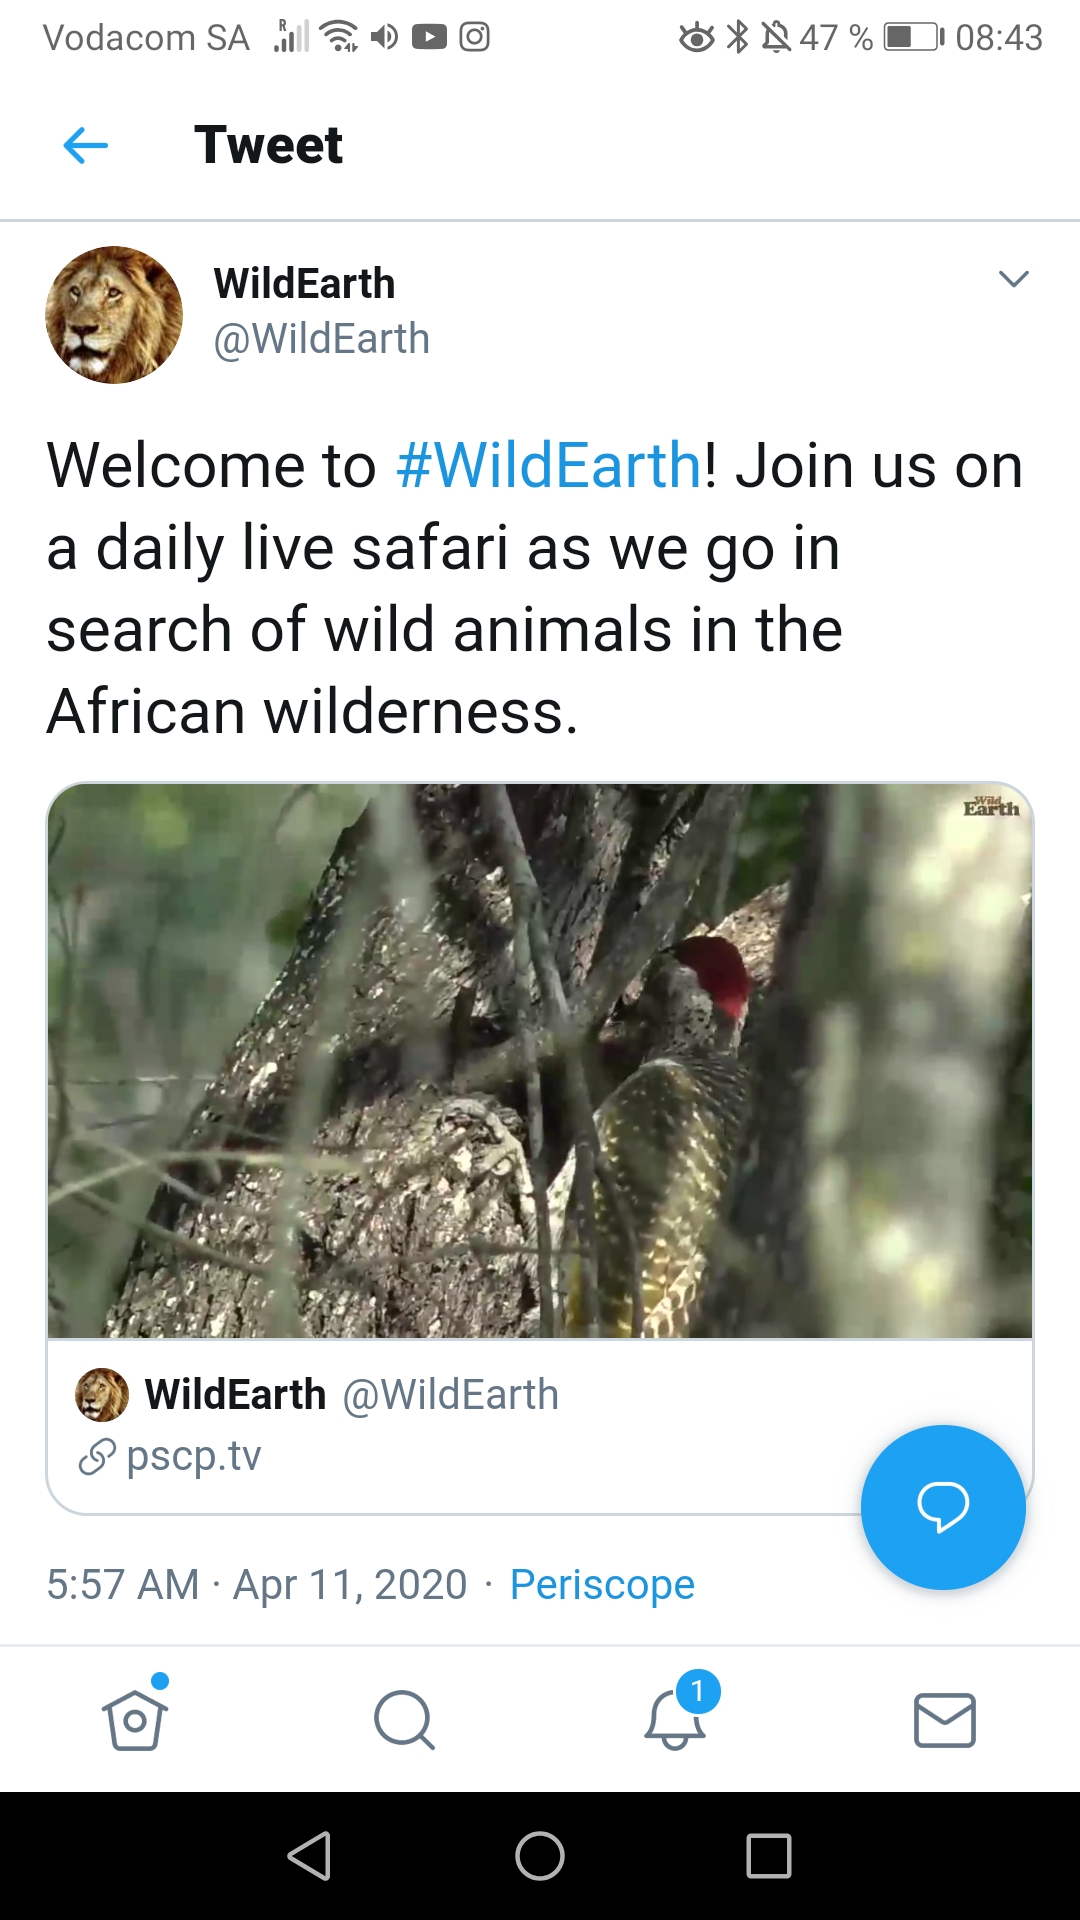This screenshot has height=1920, width=1080.
Task: Open the Search tab icon
Action: point(404,1719)
